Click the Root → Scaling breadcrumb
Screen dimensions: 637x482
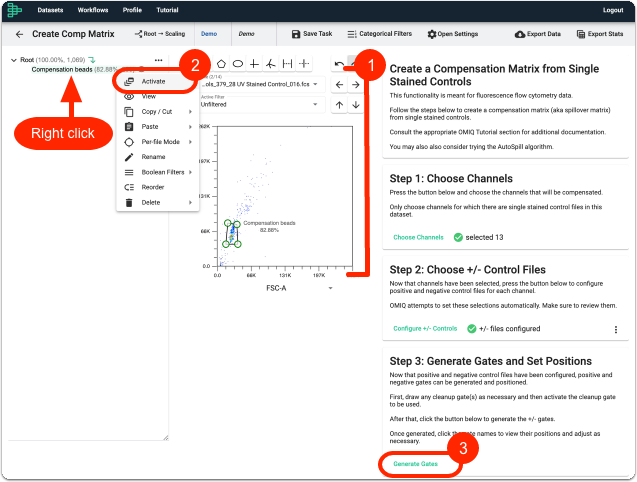click(160, 34)
